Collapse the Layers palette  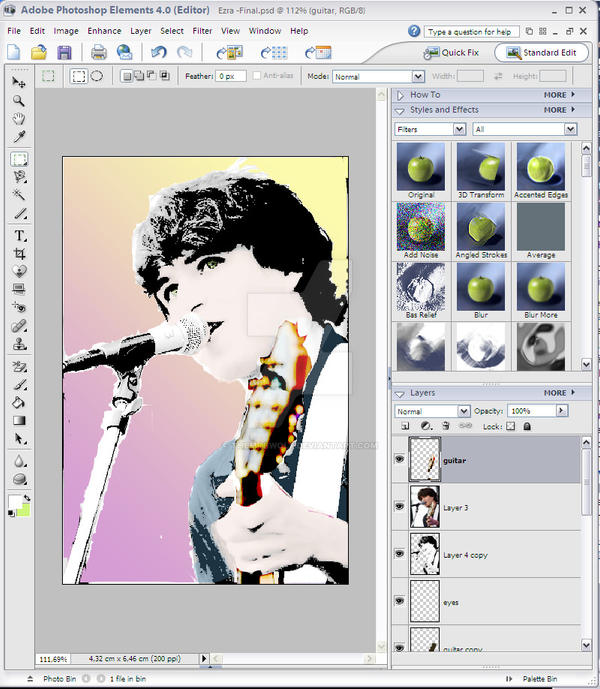(x=400, y=394)
